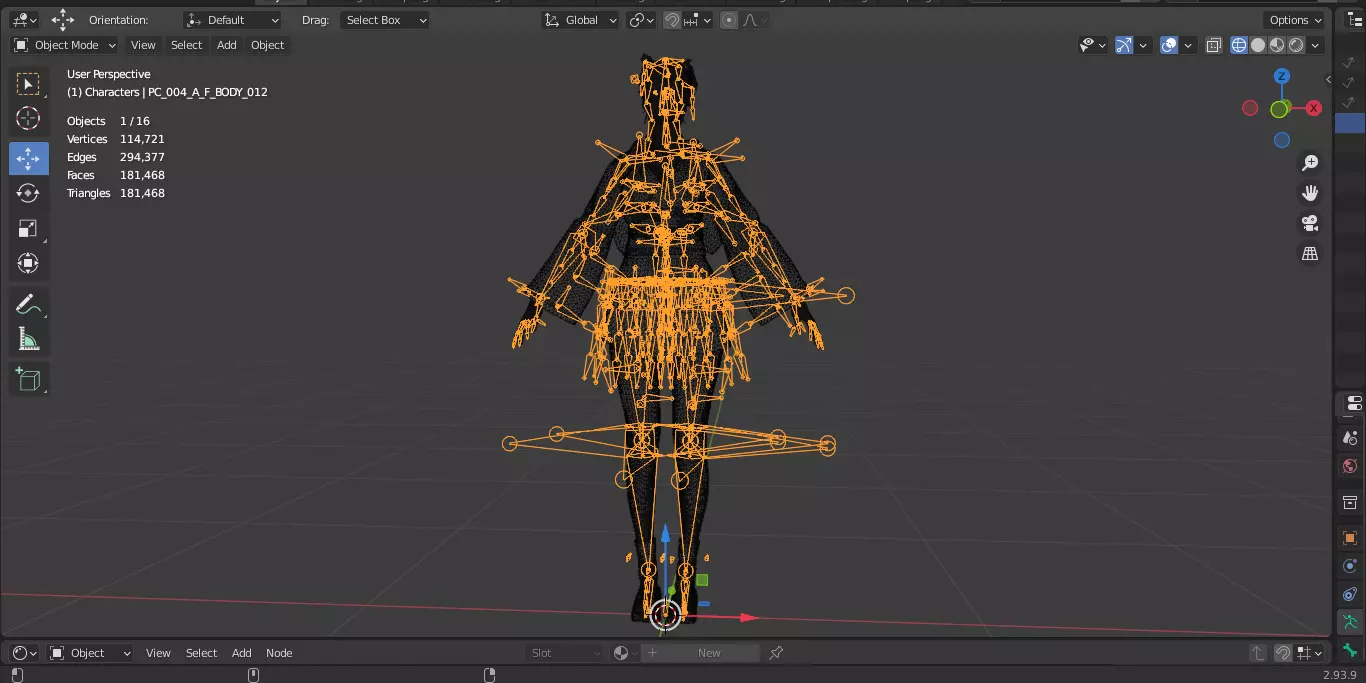Select the Select Box tool
This screenshot has height=683, width=1366.
coord(28,84)
